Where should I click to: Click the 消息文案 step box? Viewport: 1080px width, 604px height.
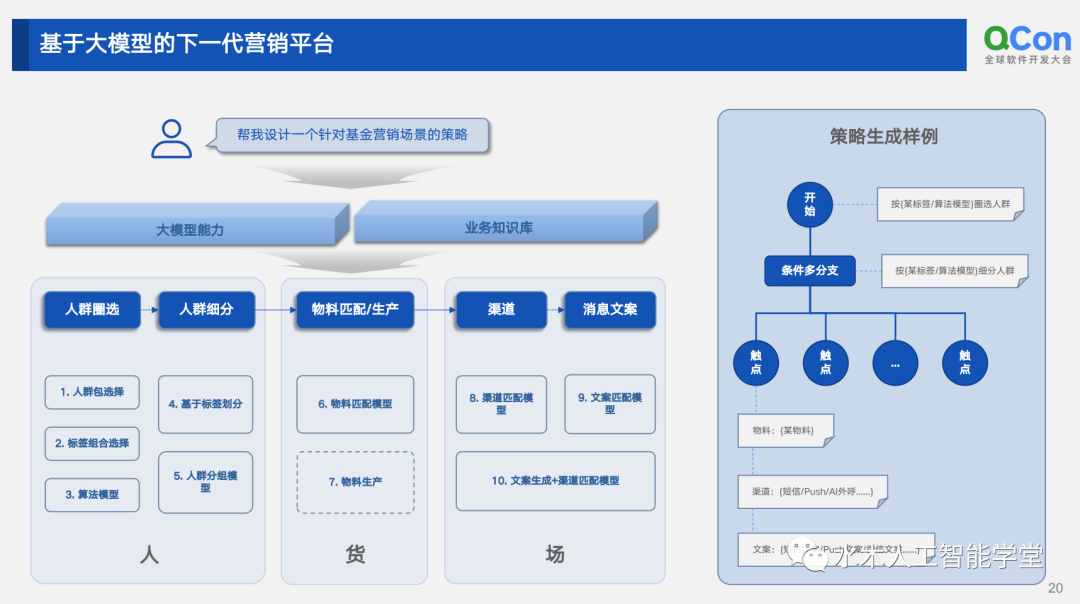[610, 310]
